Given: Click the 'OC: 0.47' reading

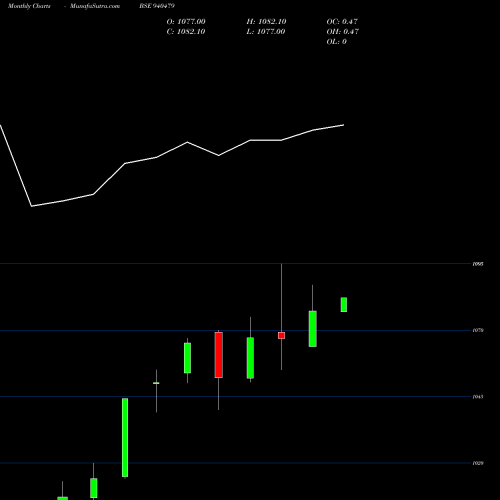Looking at the screenshot, I should click(342, 22).
